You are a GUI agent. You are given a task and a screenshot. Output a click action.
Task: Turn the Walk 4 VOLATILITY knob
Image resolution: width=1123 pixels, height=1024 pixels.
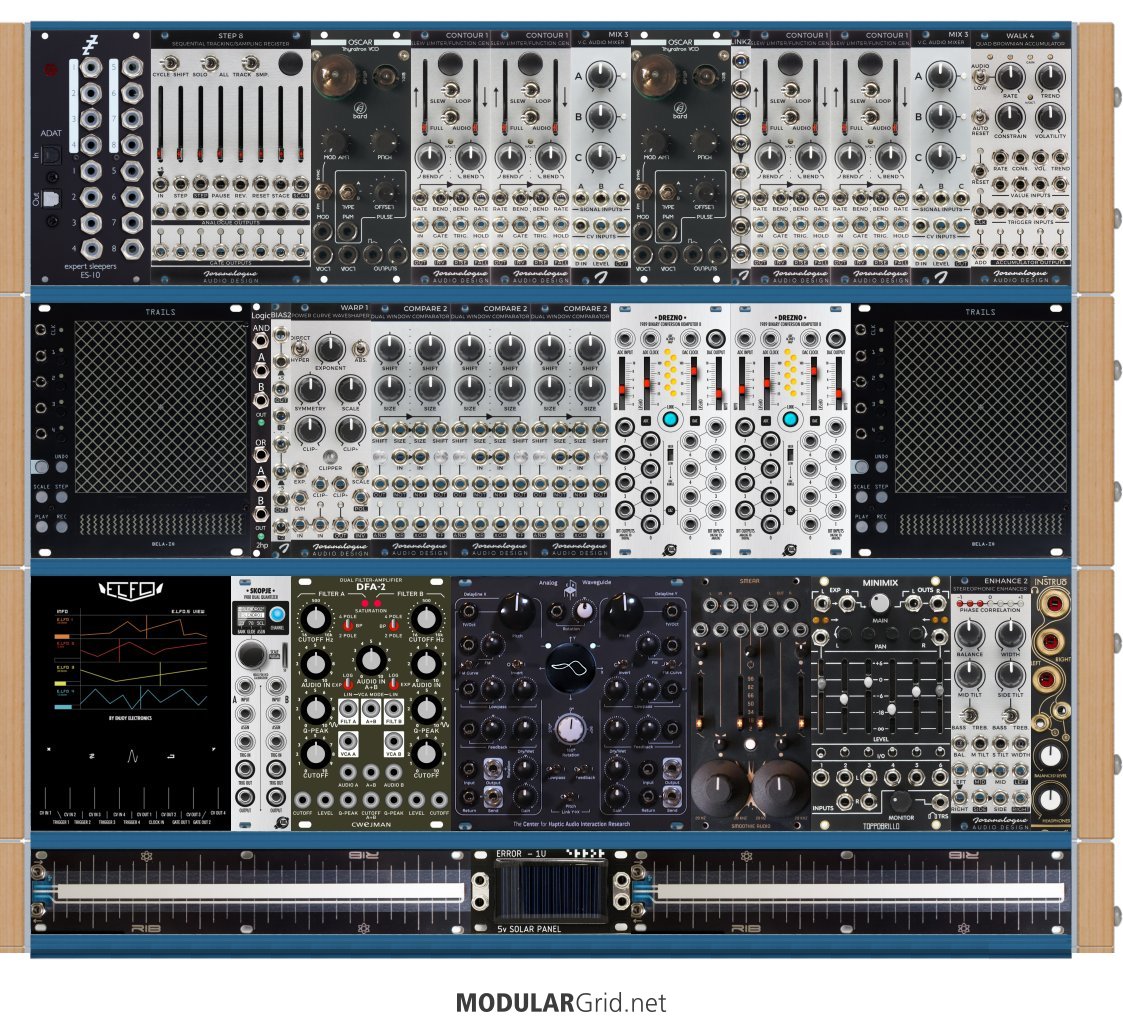tap(1050, 117)
